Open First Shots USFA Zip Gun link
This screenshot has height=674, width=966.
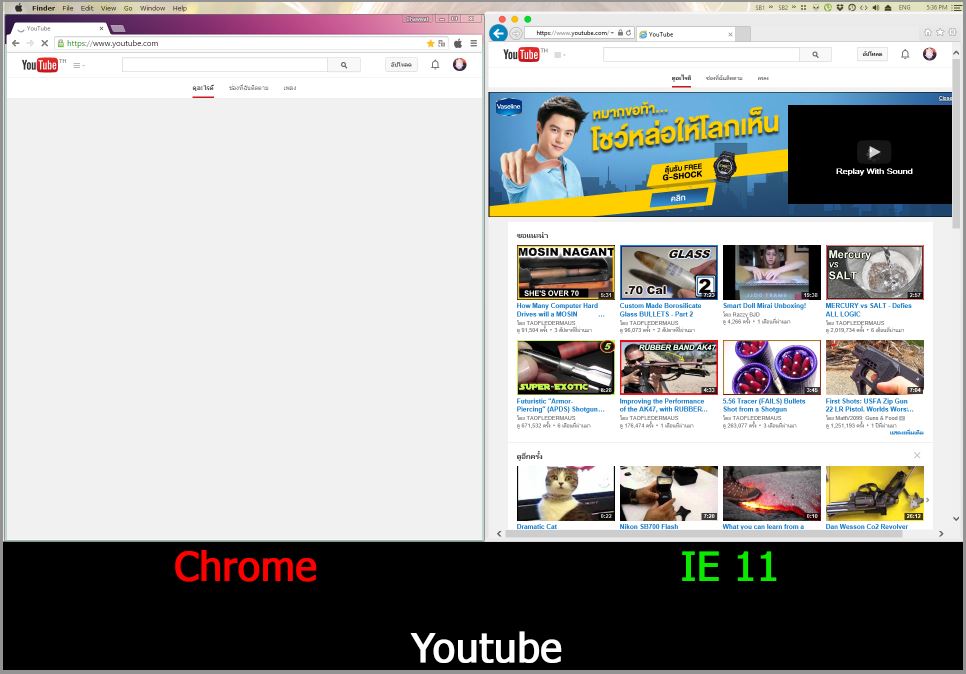coord(869,405)
